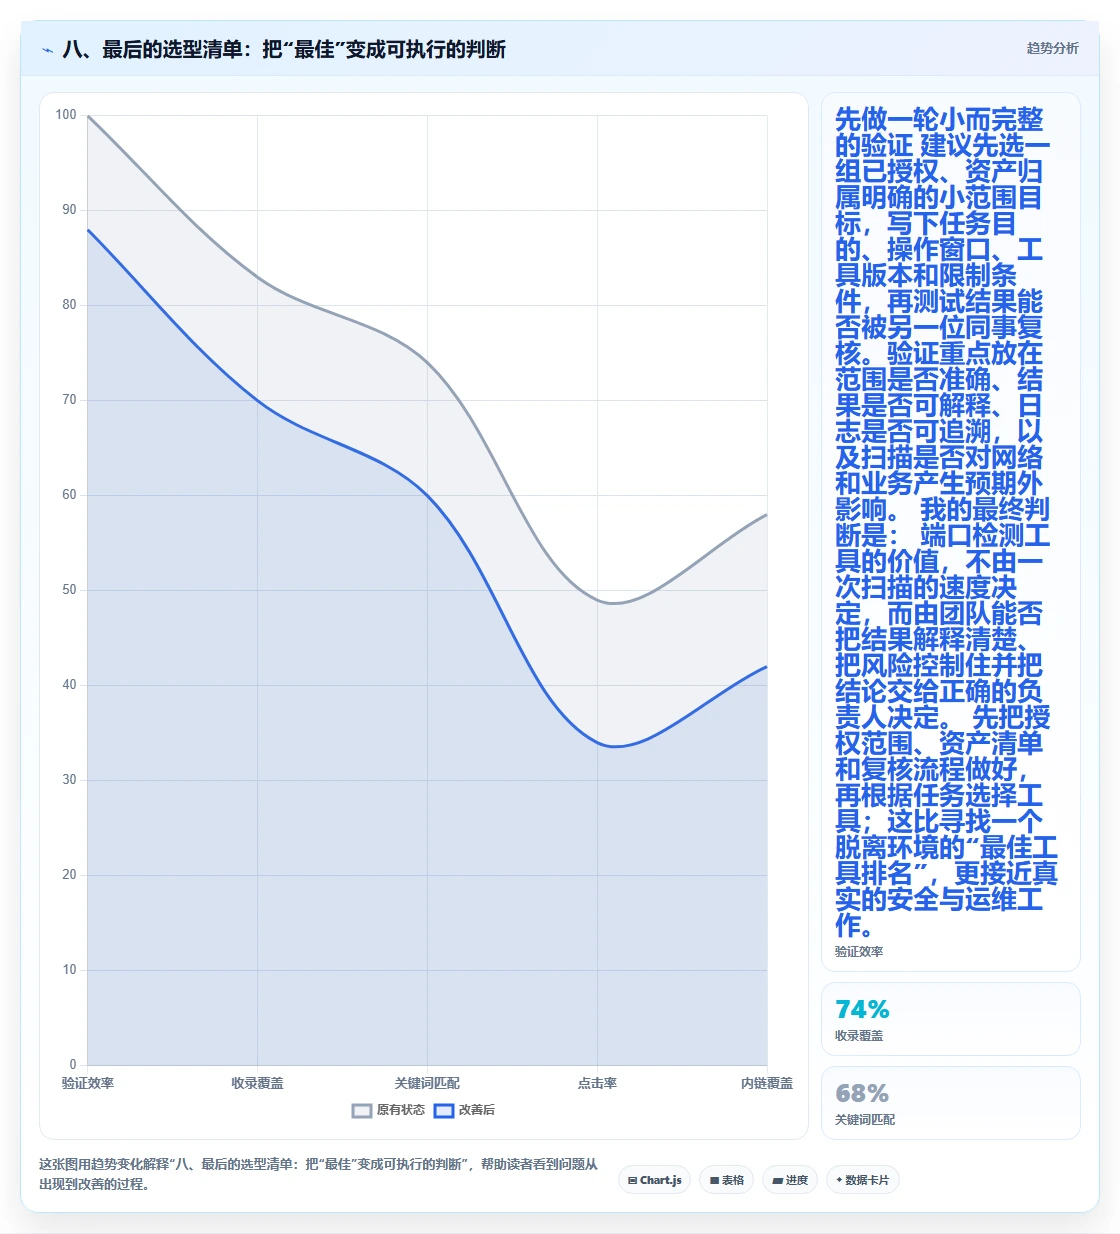Click the 进度 progress tag
This screenshot has height=1234, width=1120.
pyautogui.click(x=790, y=1180)
